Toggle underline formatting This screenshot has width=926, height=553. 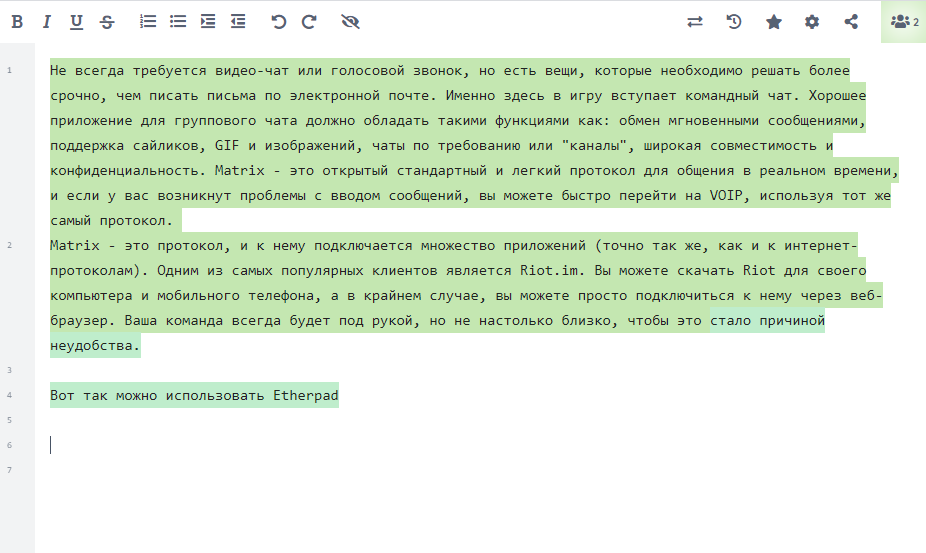pyautogui.click(x=76, y=22)
